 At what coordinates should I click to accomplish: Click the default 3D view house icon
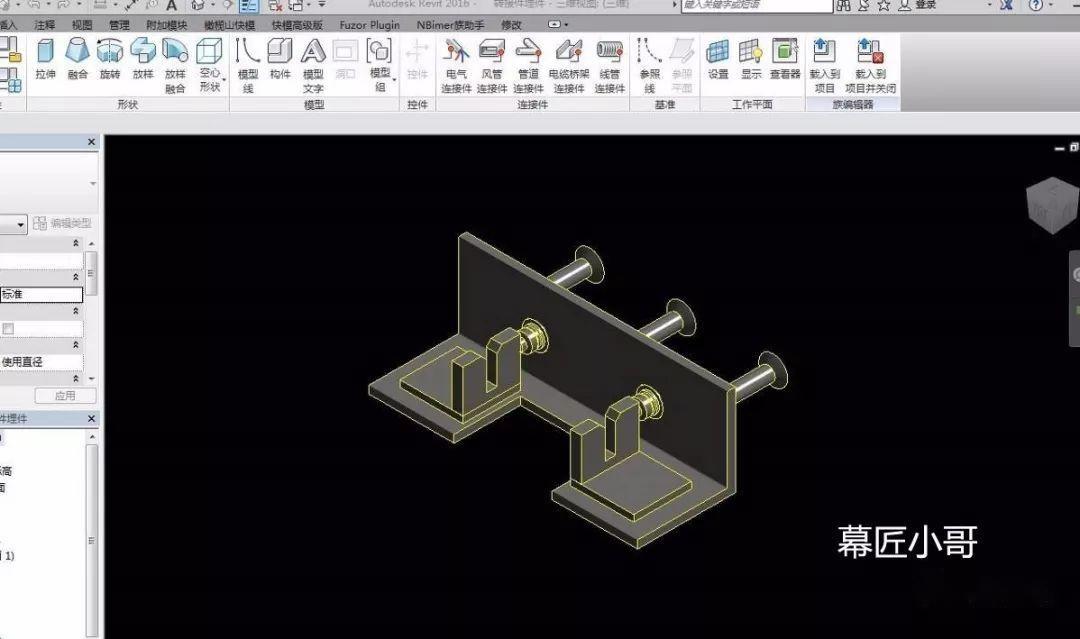click(198, 6)
